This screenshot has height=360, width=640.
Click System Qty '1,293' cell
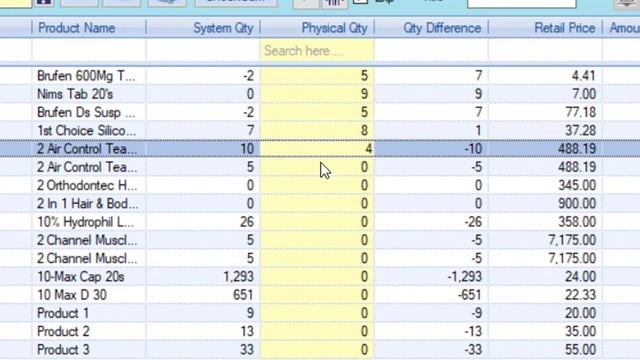pos(203,277)
